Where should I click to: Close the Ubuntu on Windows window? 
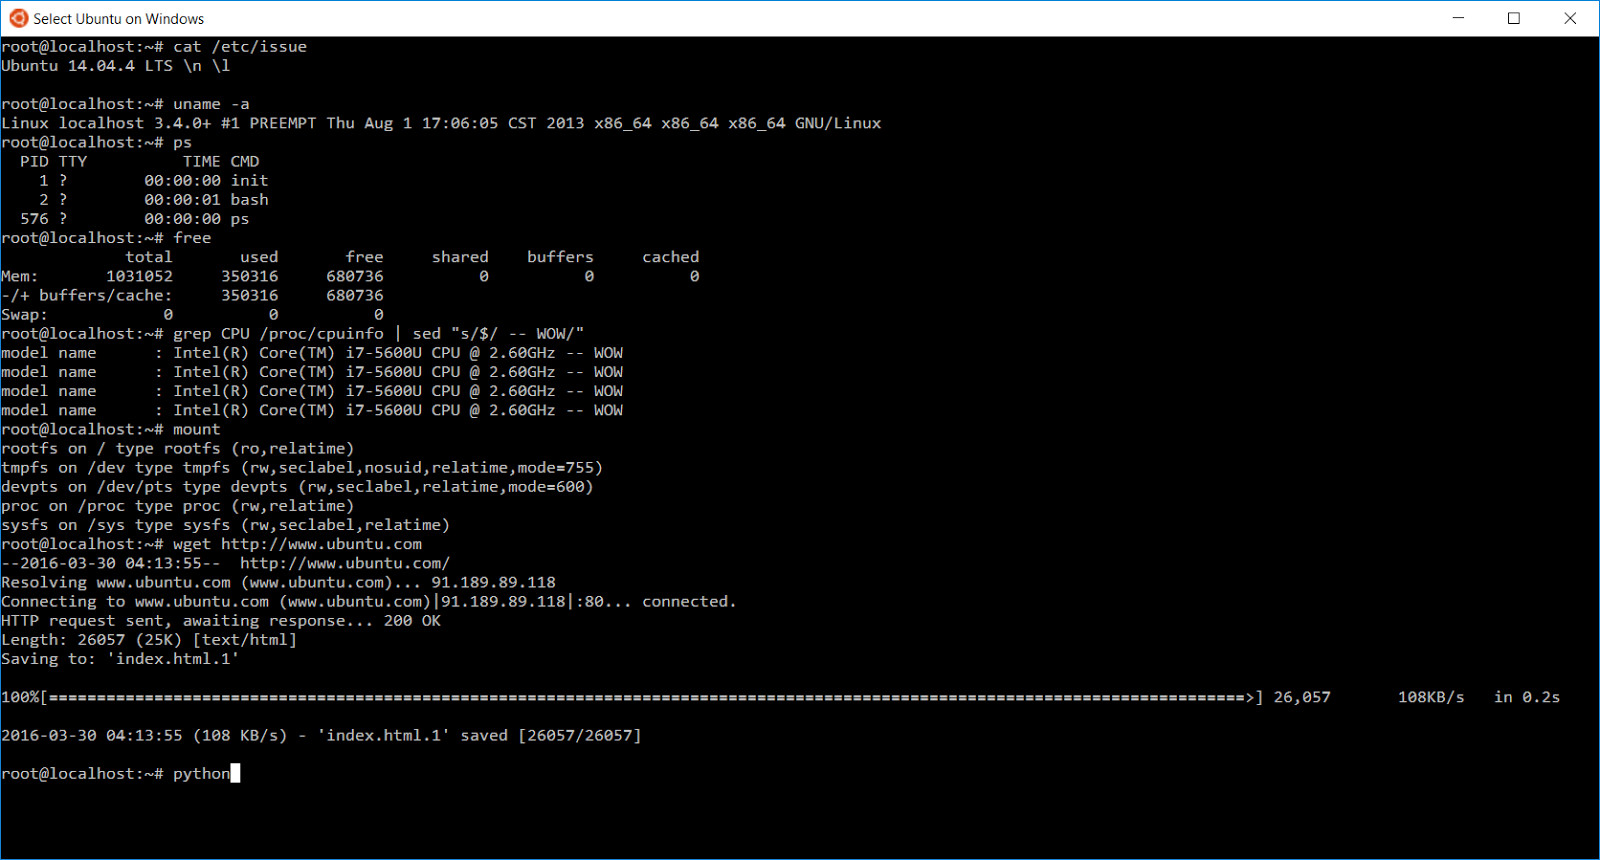[x=1570, y=18]
